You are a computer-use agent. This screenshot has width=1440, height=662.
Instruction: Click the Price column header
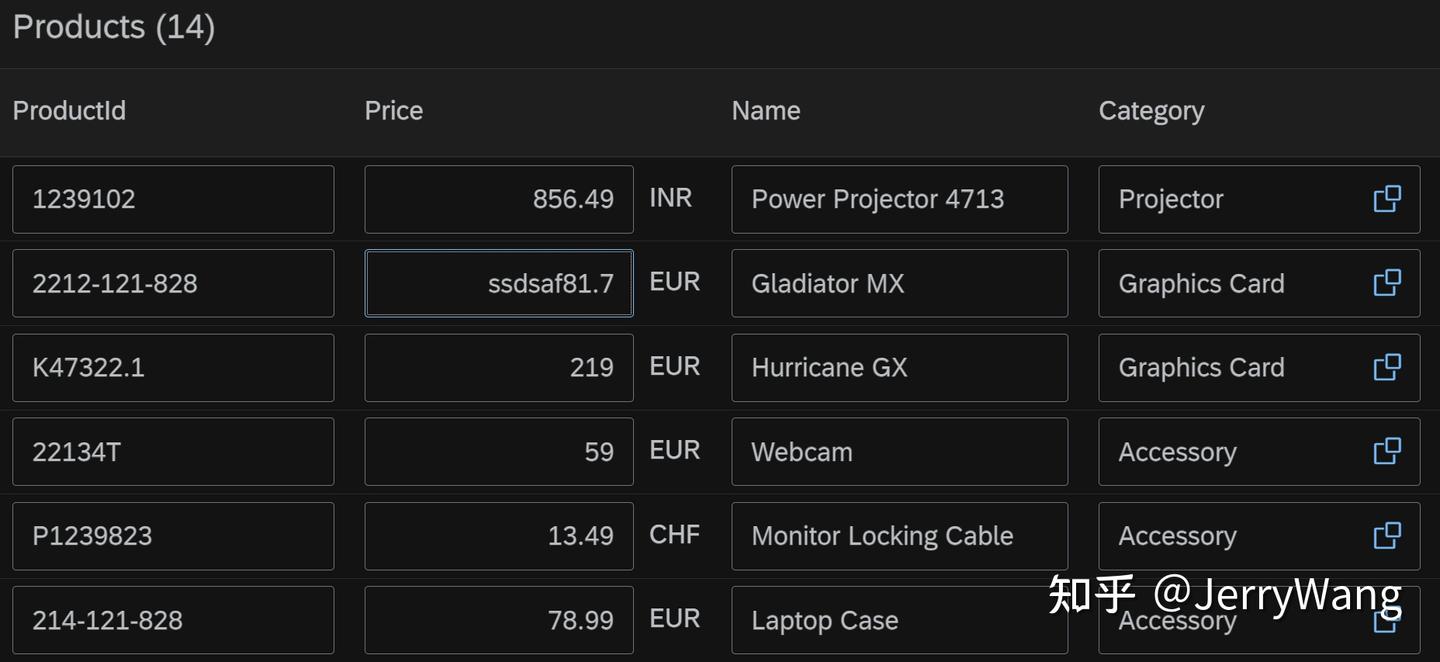[x=394, y=110]
